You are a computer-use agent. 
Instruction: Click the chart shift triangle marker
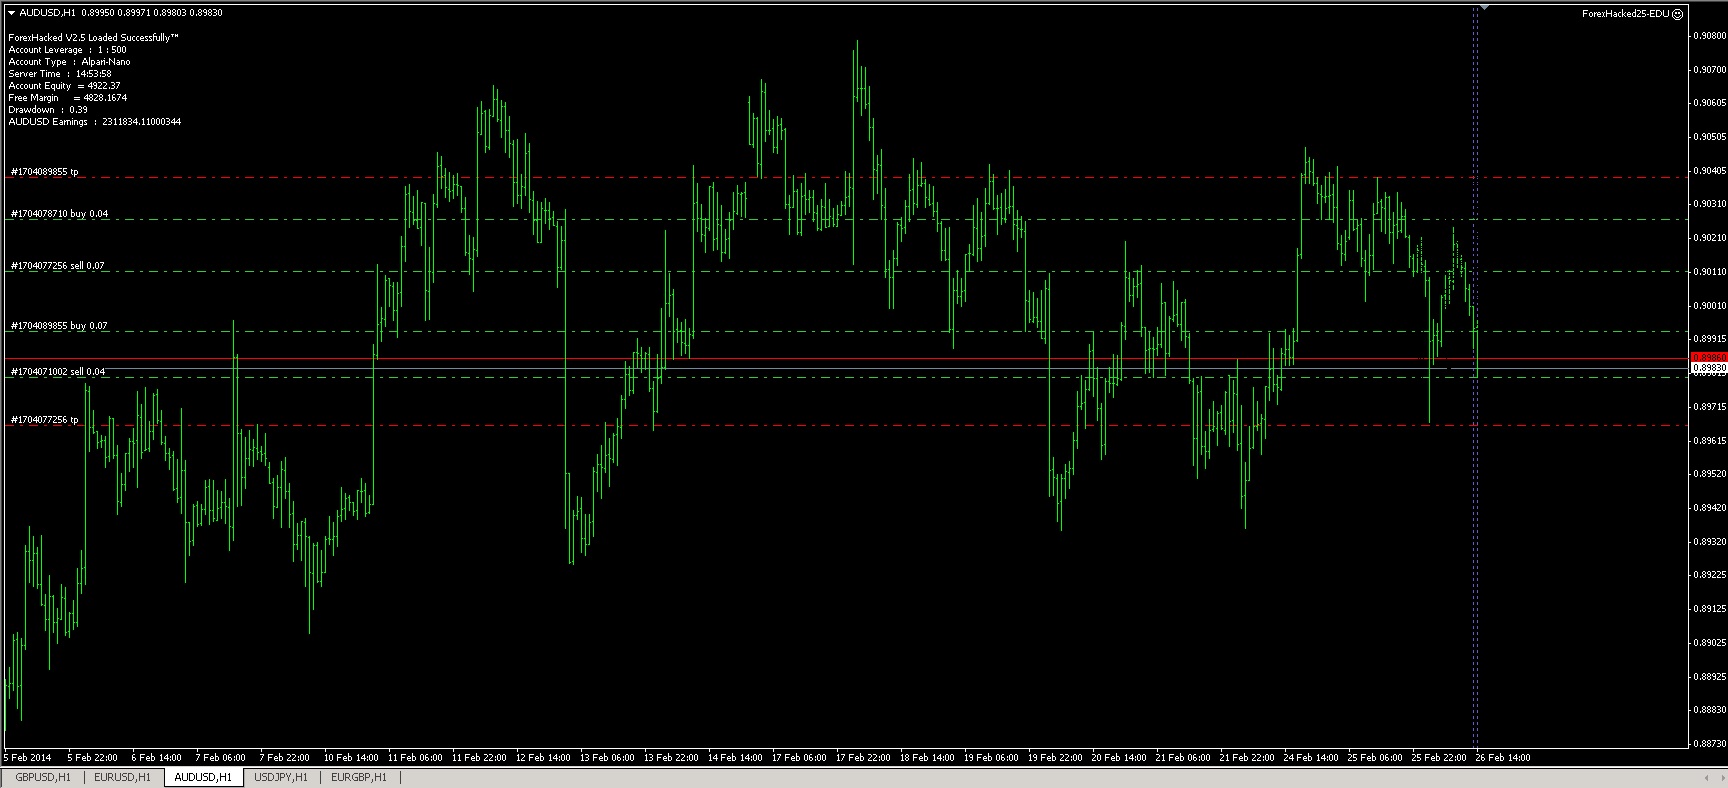tap(1483, 8)
